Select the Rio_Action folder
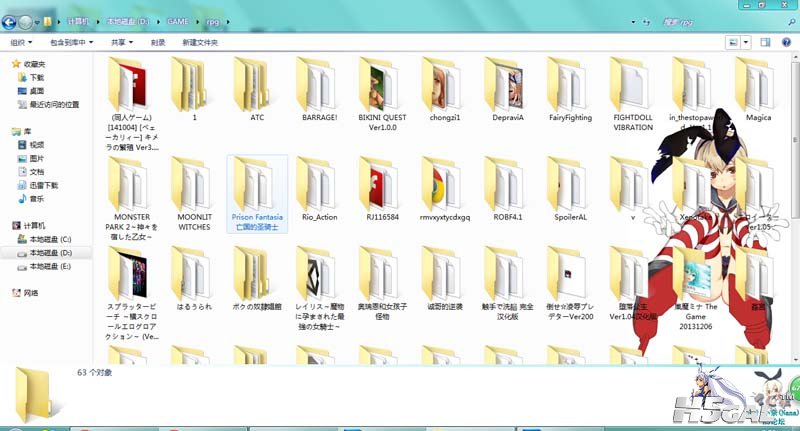 tap(319, 189)
